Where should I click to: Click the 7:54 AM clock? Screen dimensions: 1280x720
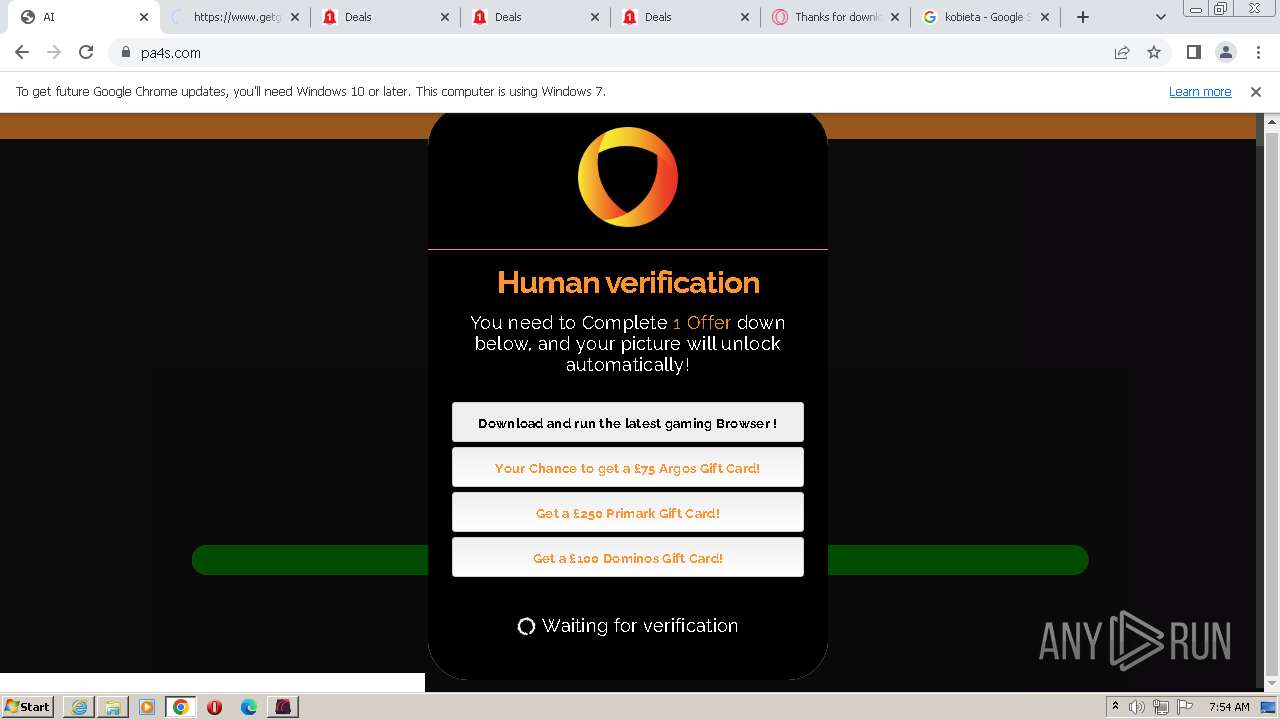tap(1229, 707)
